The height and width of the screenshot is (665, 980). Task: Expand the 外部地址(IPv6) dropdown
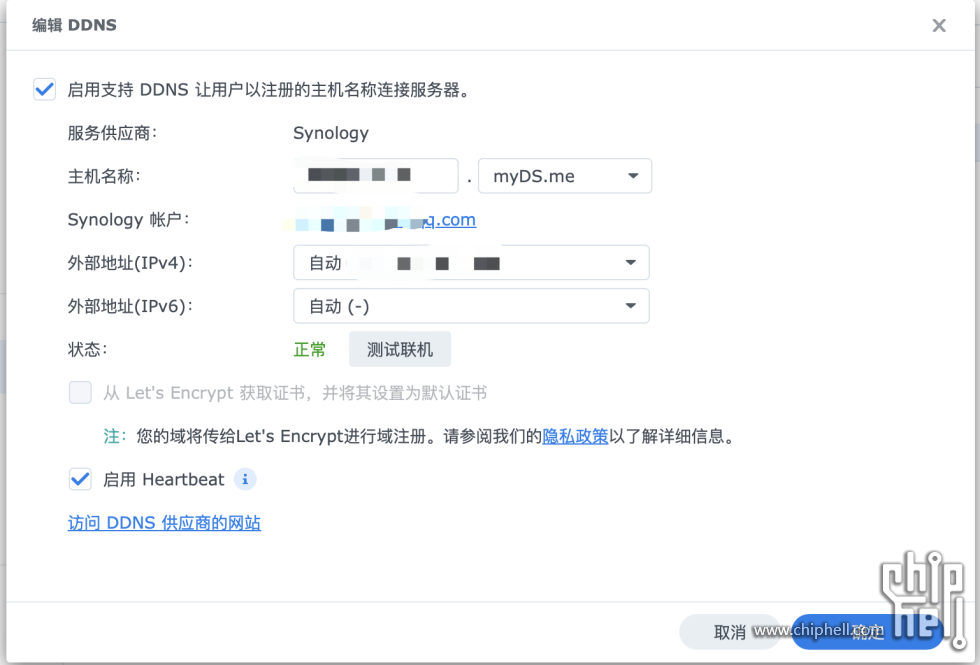coord(471,306)
